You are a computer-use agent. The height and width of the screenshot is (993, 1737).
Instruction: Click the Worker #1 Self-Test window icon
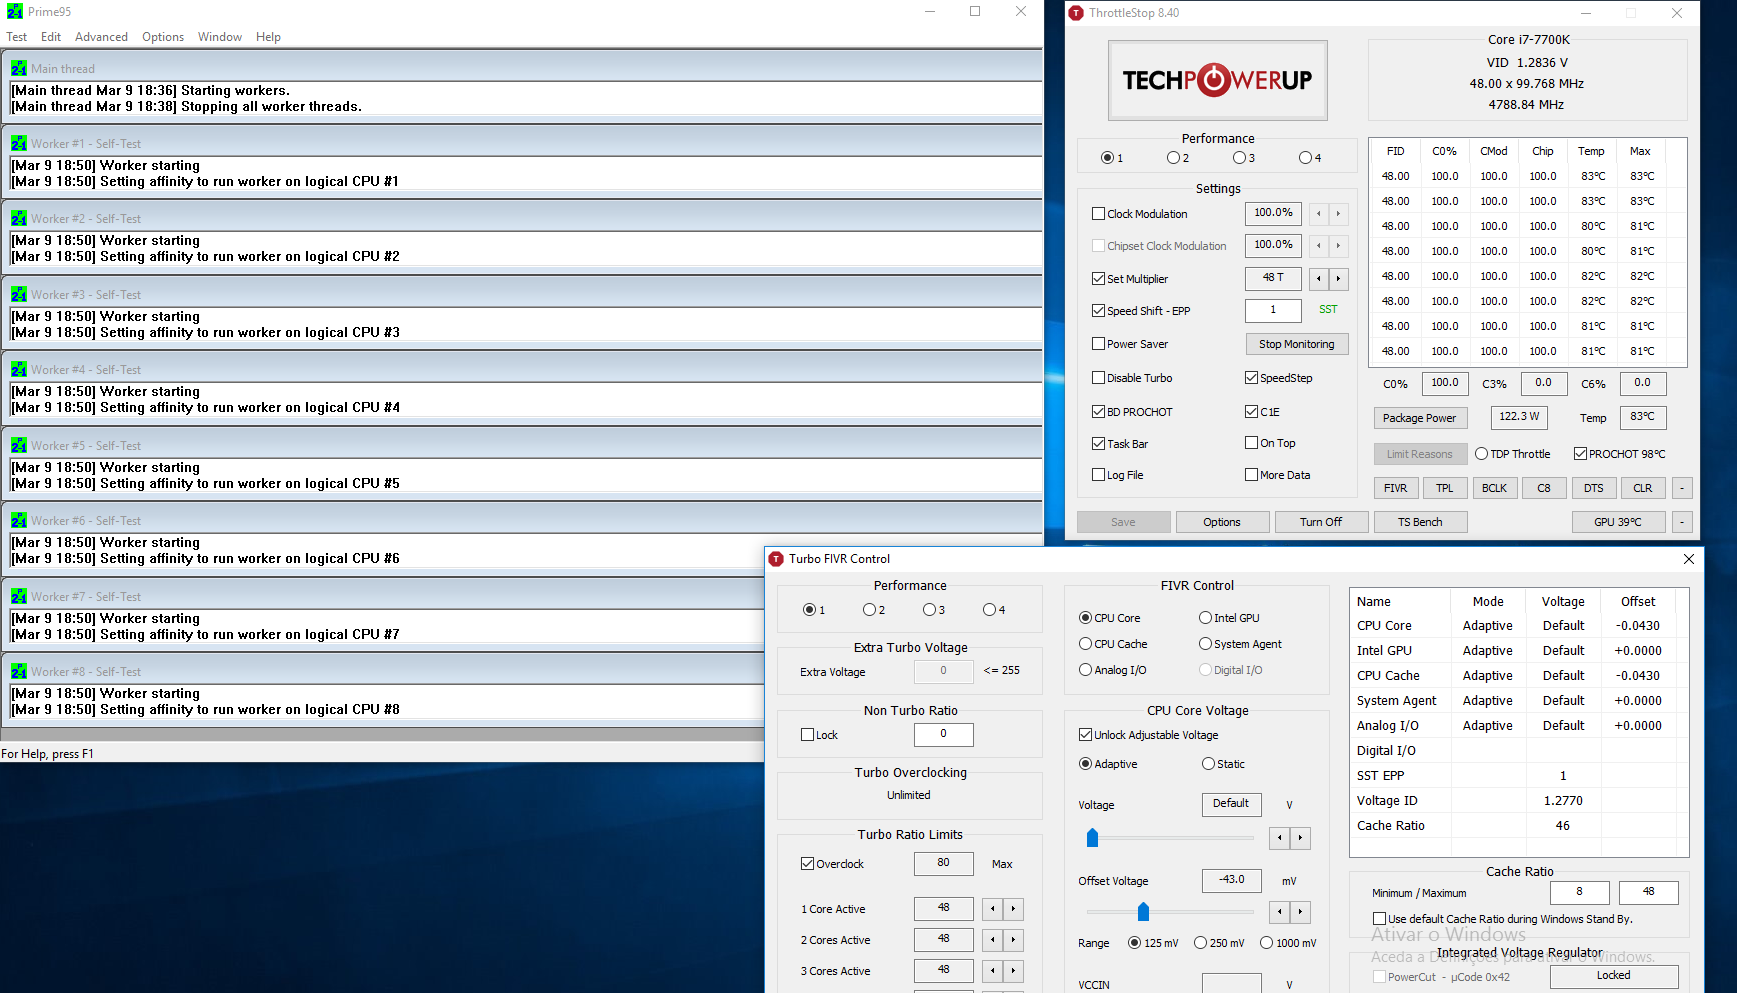coord(19,143)
